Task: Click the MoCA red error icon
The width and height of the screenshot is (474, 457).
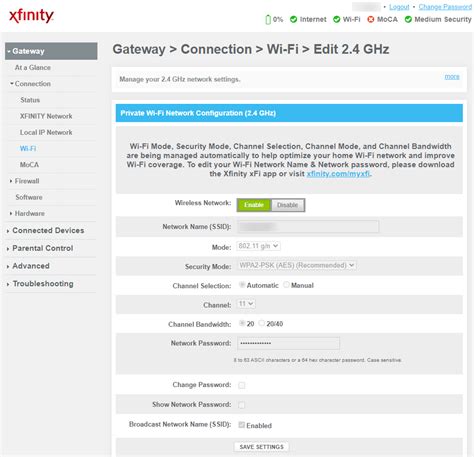Action: pos(371,19)
